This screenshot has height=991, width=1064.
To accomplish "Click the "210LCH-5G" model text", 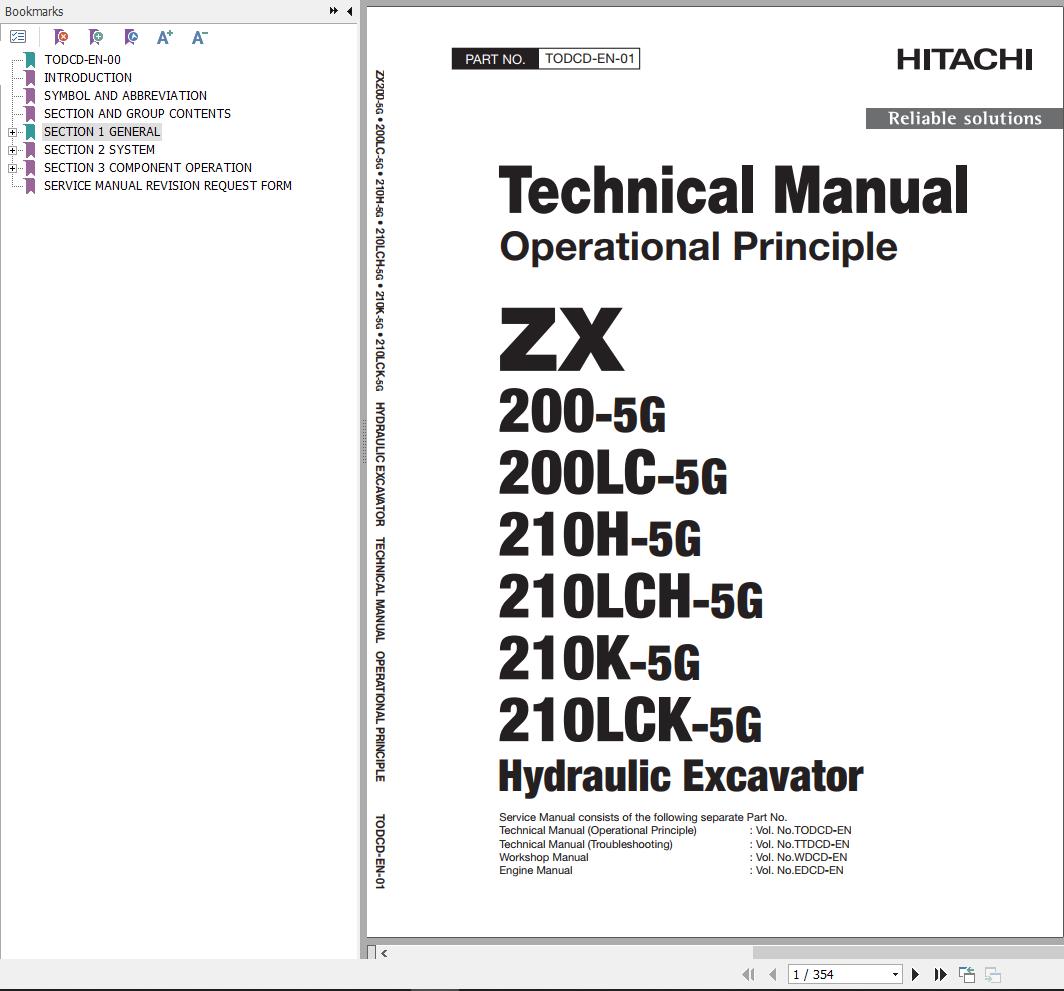I will 630,596.
